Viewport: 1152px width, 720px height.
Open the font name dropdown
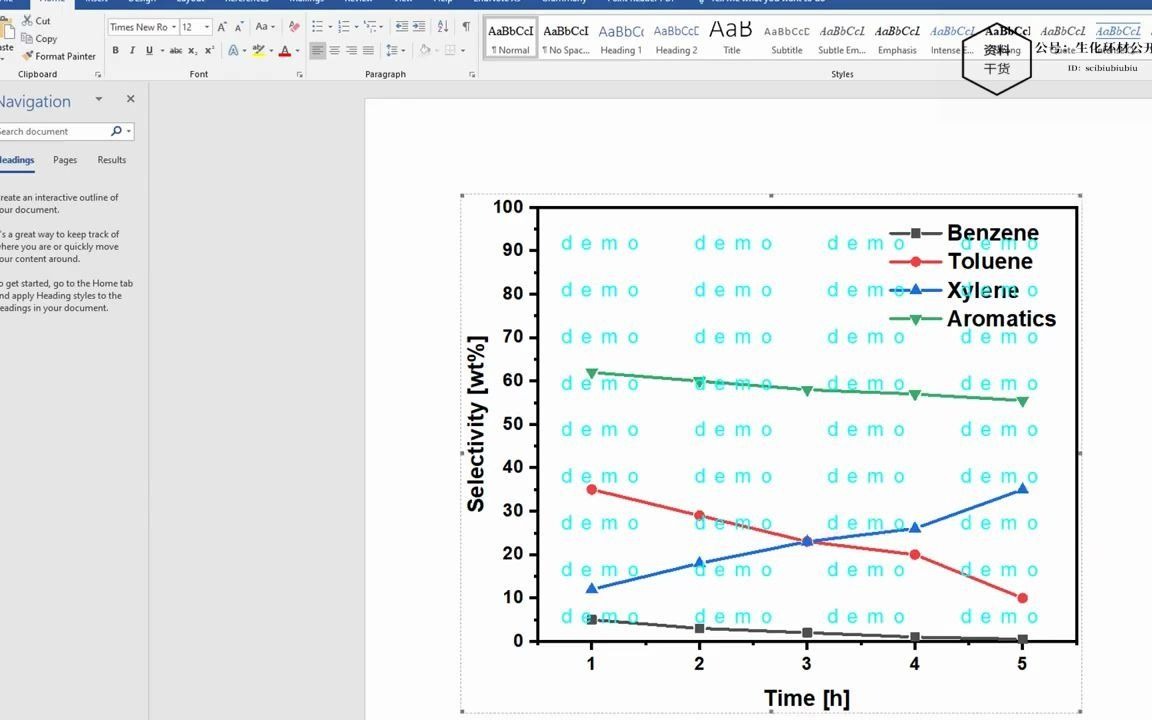pos(174,27)
